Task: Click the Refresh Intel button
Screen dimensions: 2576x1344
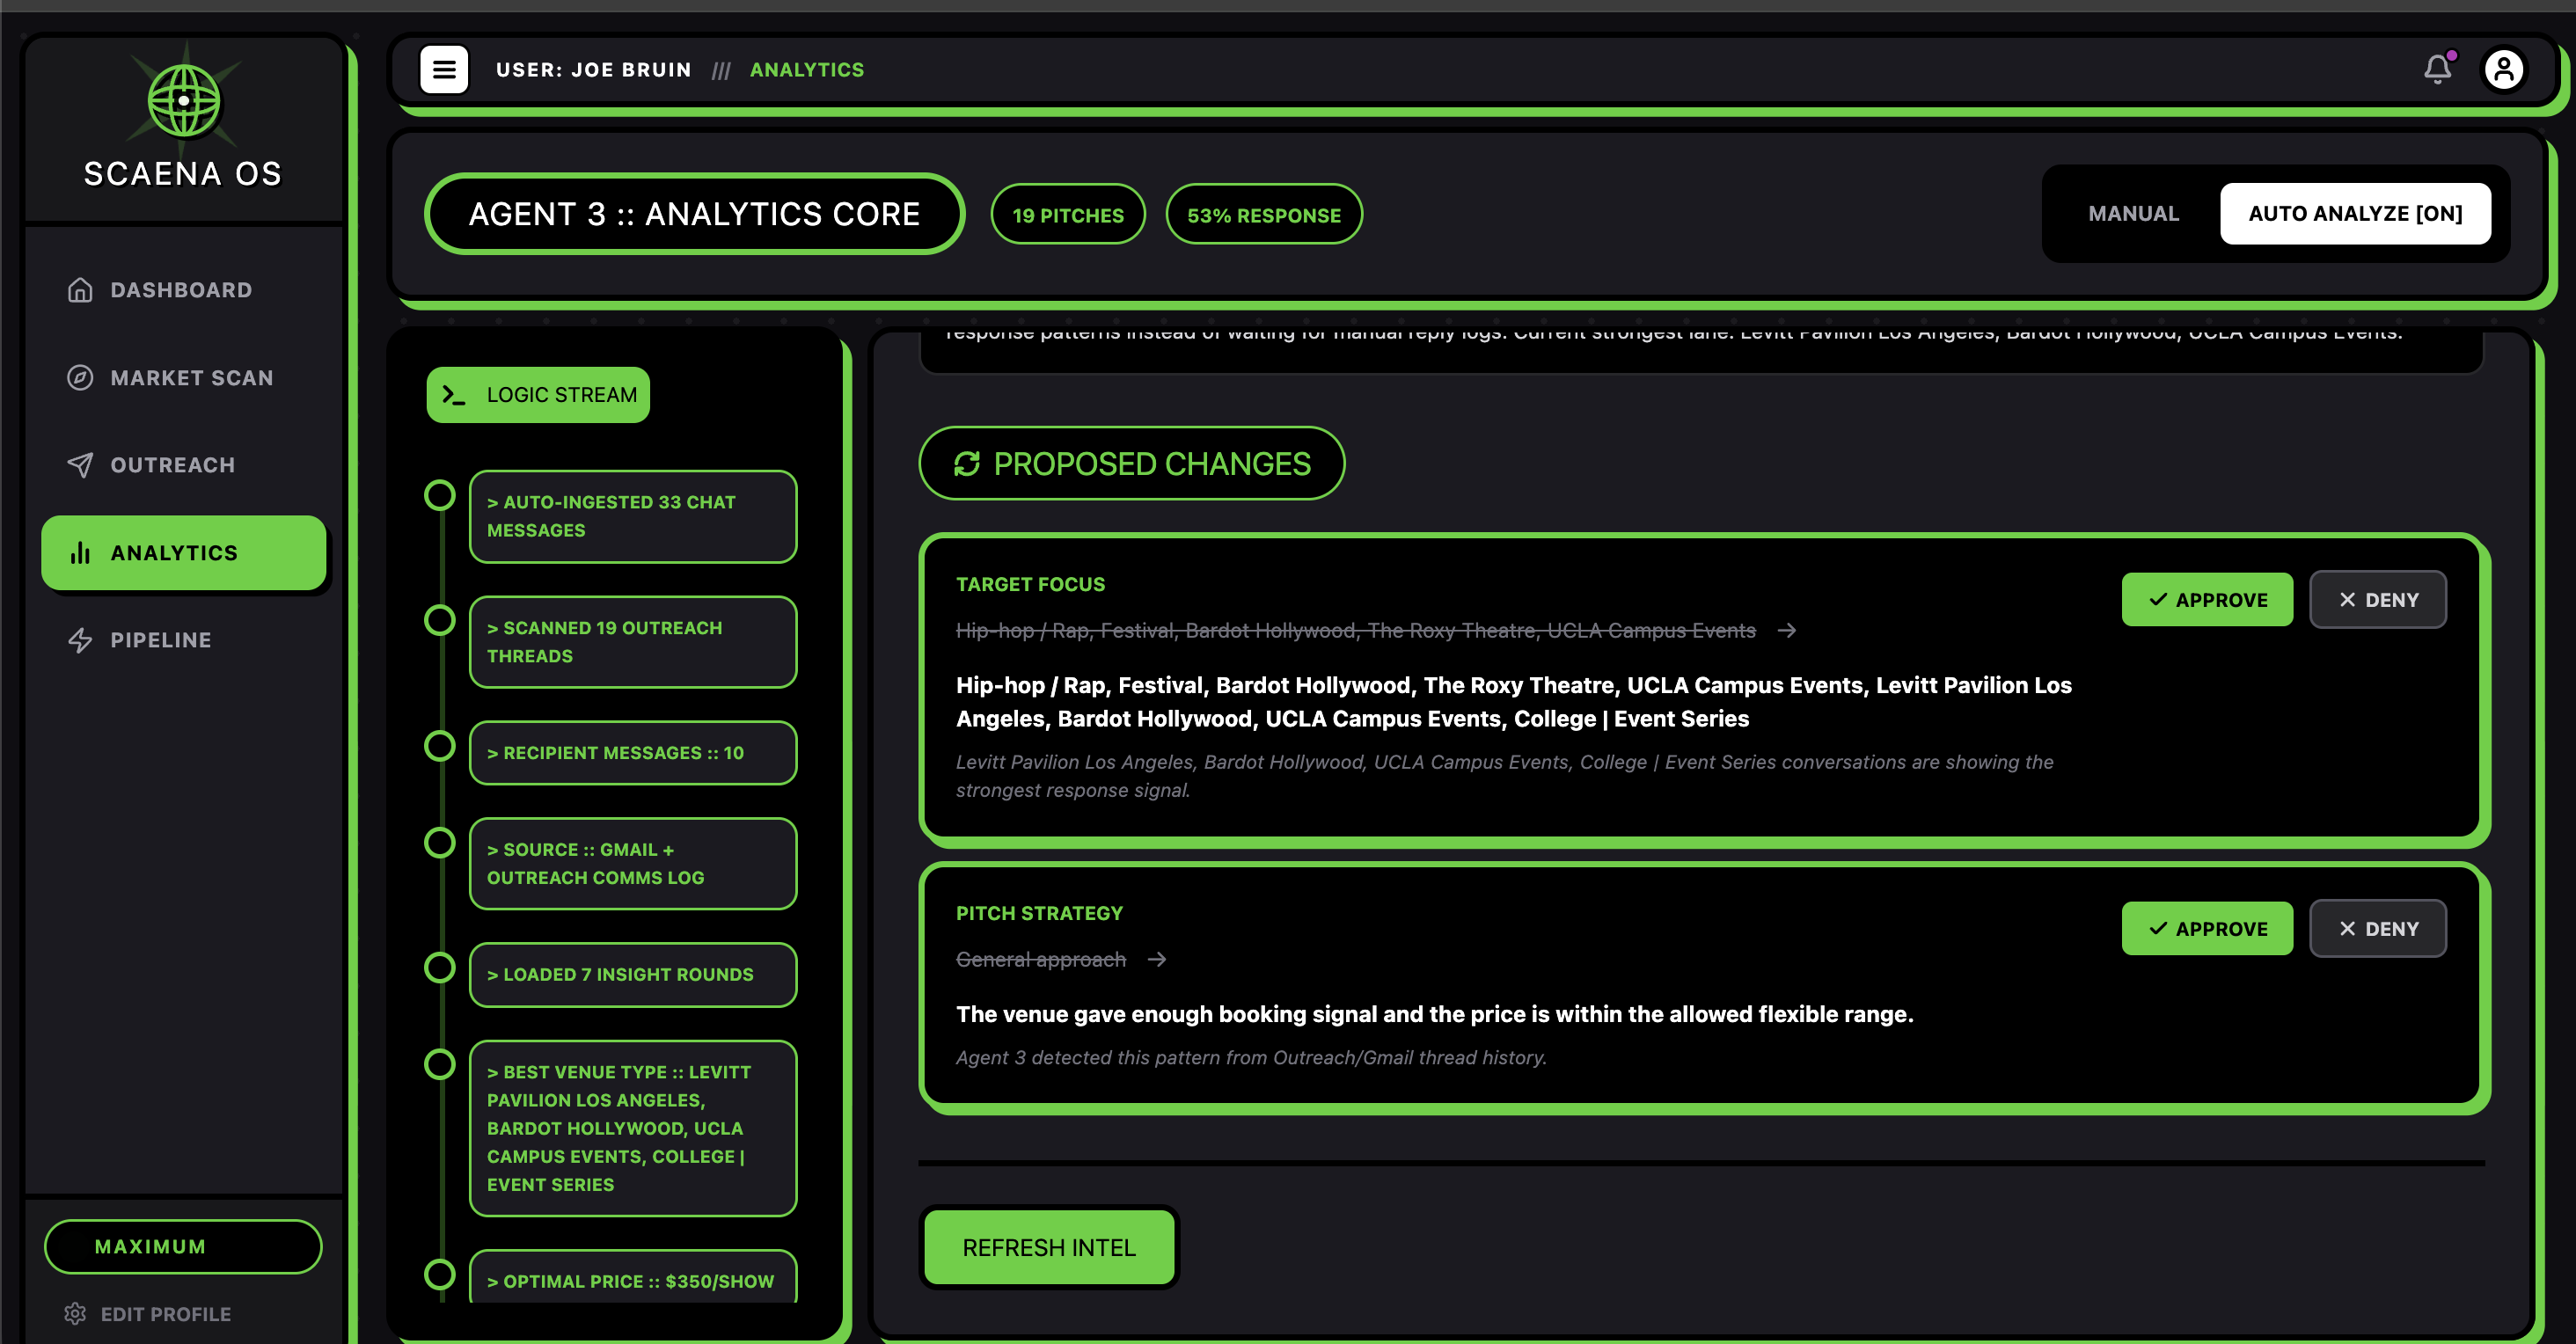Action: pyautogui.click(x=1048, y=1248)
